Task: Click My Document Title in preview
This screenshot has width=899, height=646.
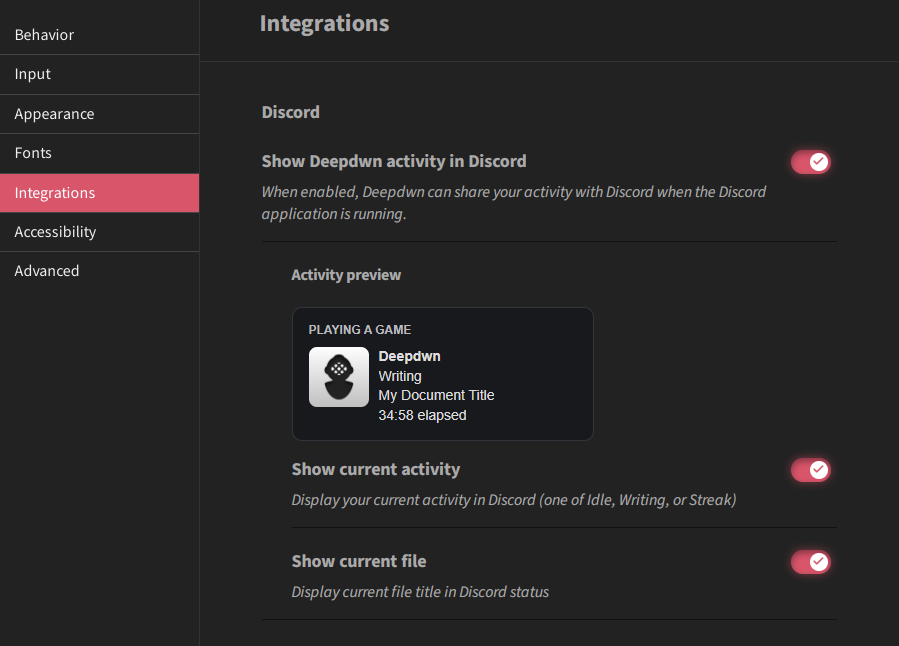Action: pyautogui.click(x=436, y=395)
